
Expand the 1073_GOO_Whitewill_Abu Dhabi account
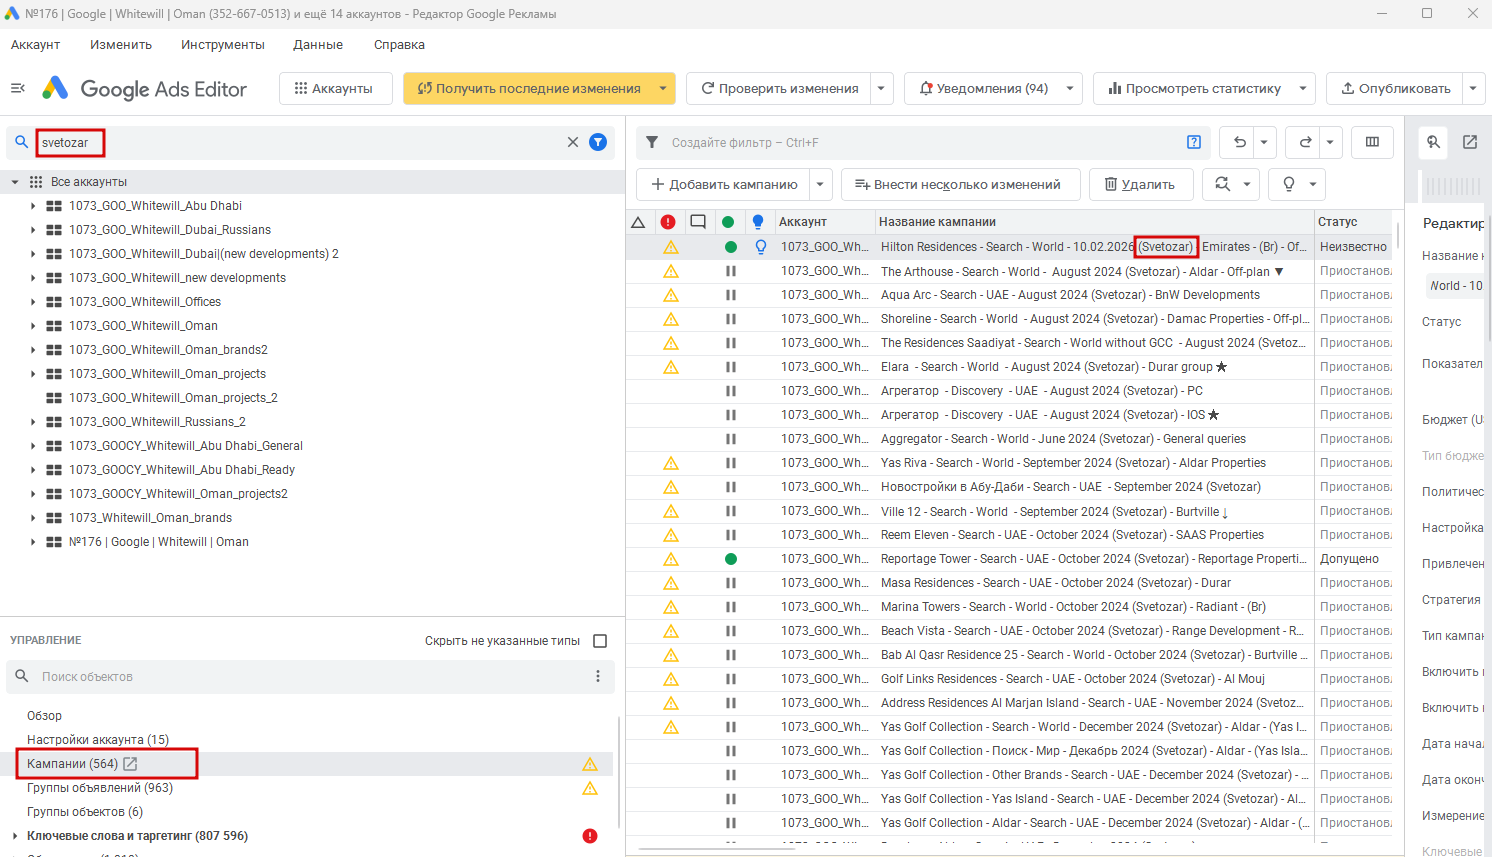click(33, 206)
